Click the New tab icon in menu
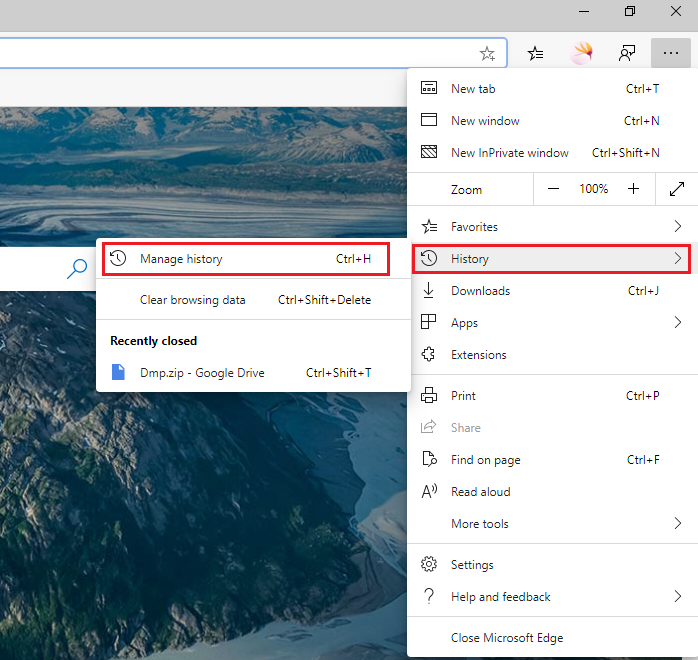Screen dimensions: 698x660 pyautogui.click(x=429, y=88)
